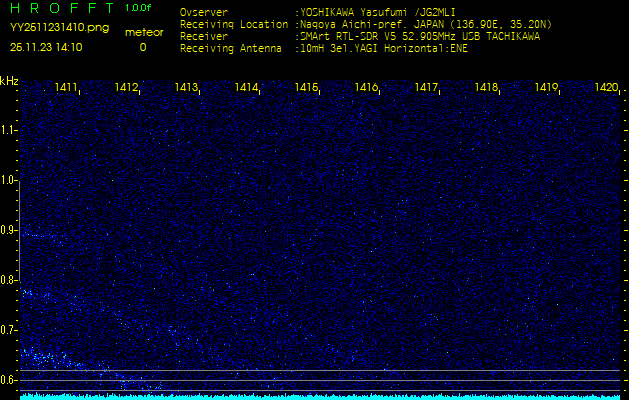Click the 0.6 frequency axis label
Viewport: 629px width, 400px height.
coord(9,379)
